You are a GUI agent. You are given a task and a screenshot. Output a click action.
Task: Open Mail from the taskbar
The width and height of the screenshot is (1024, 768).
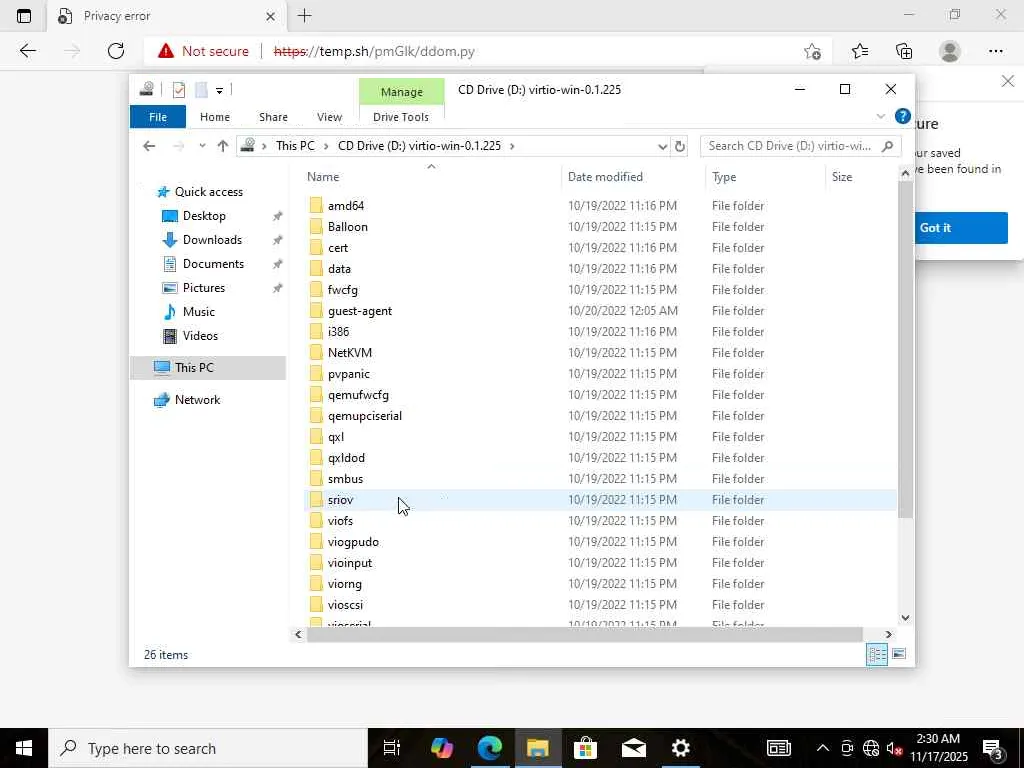[633, 748]
